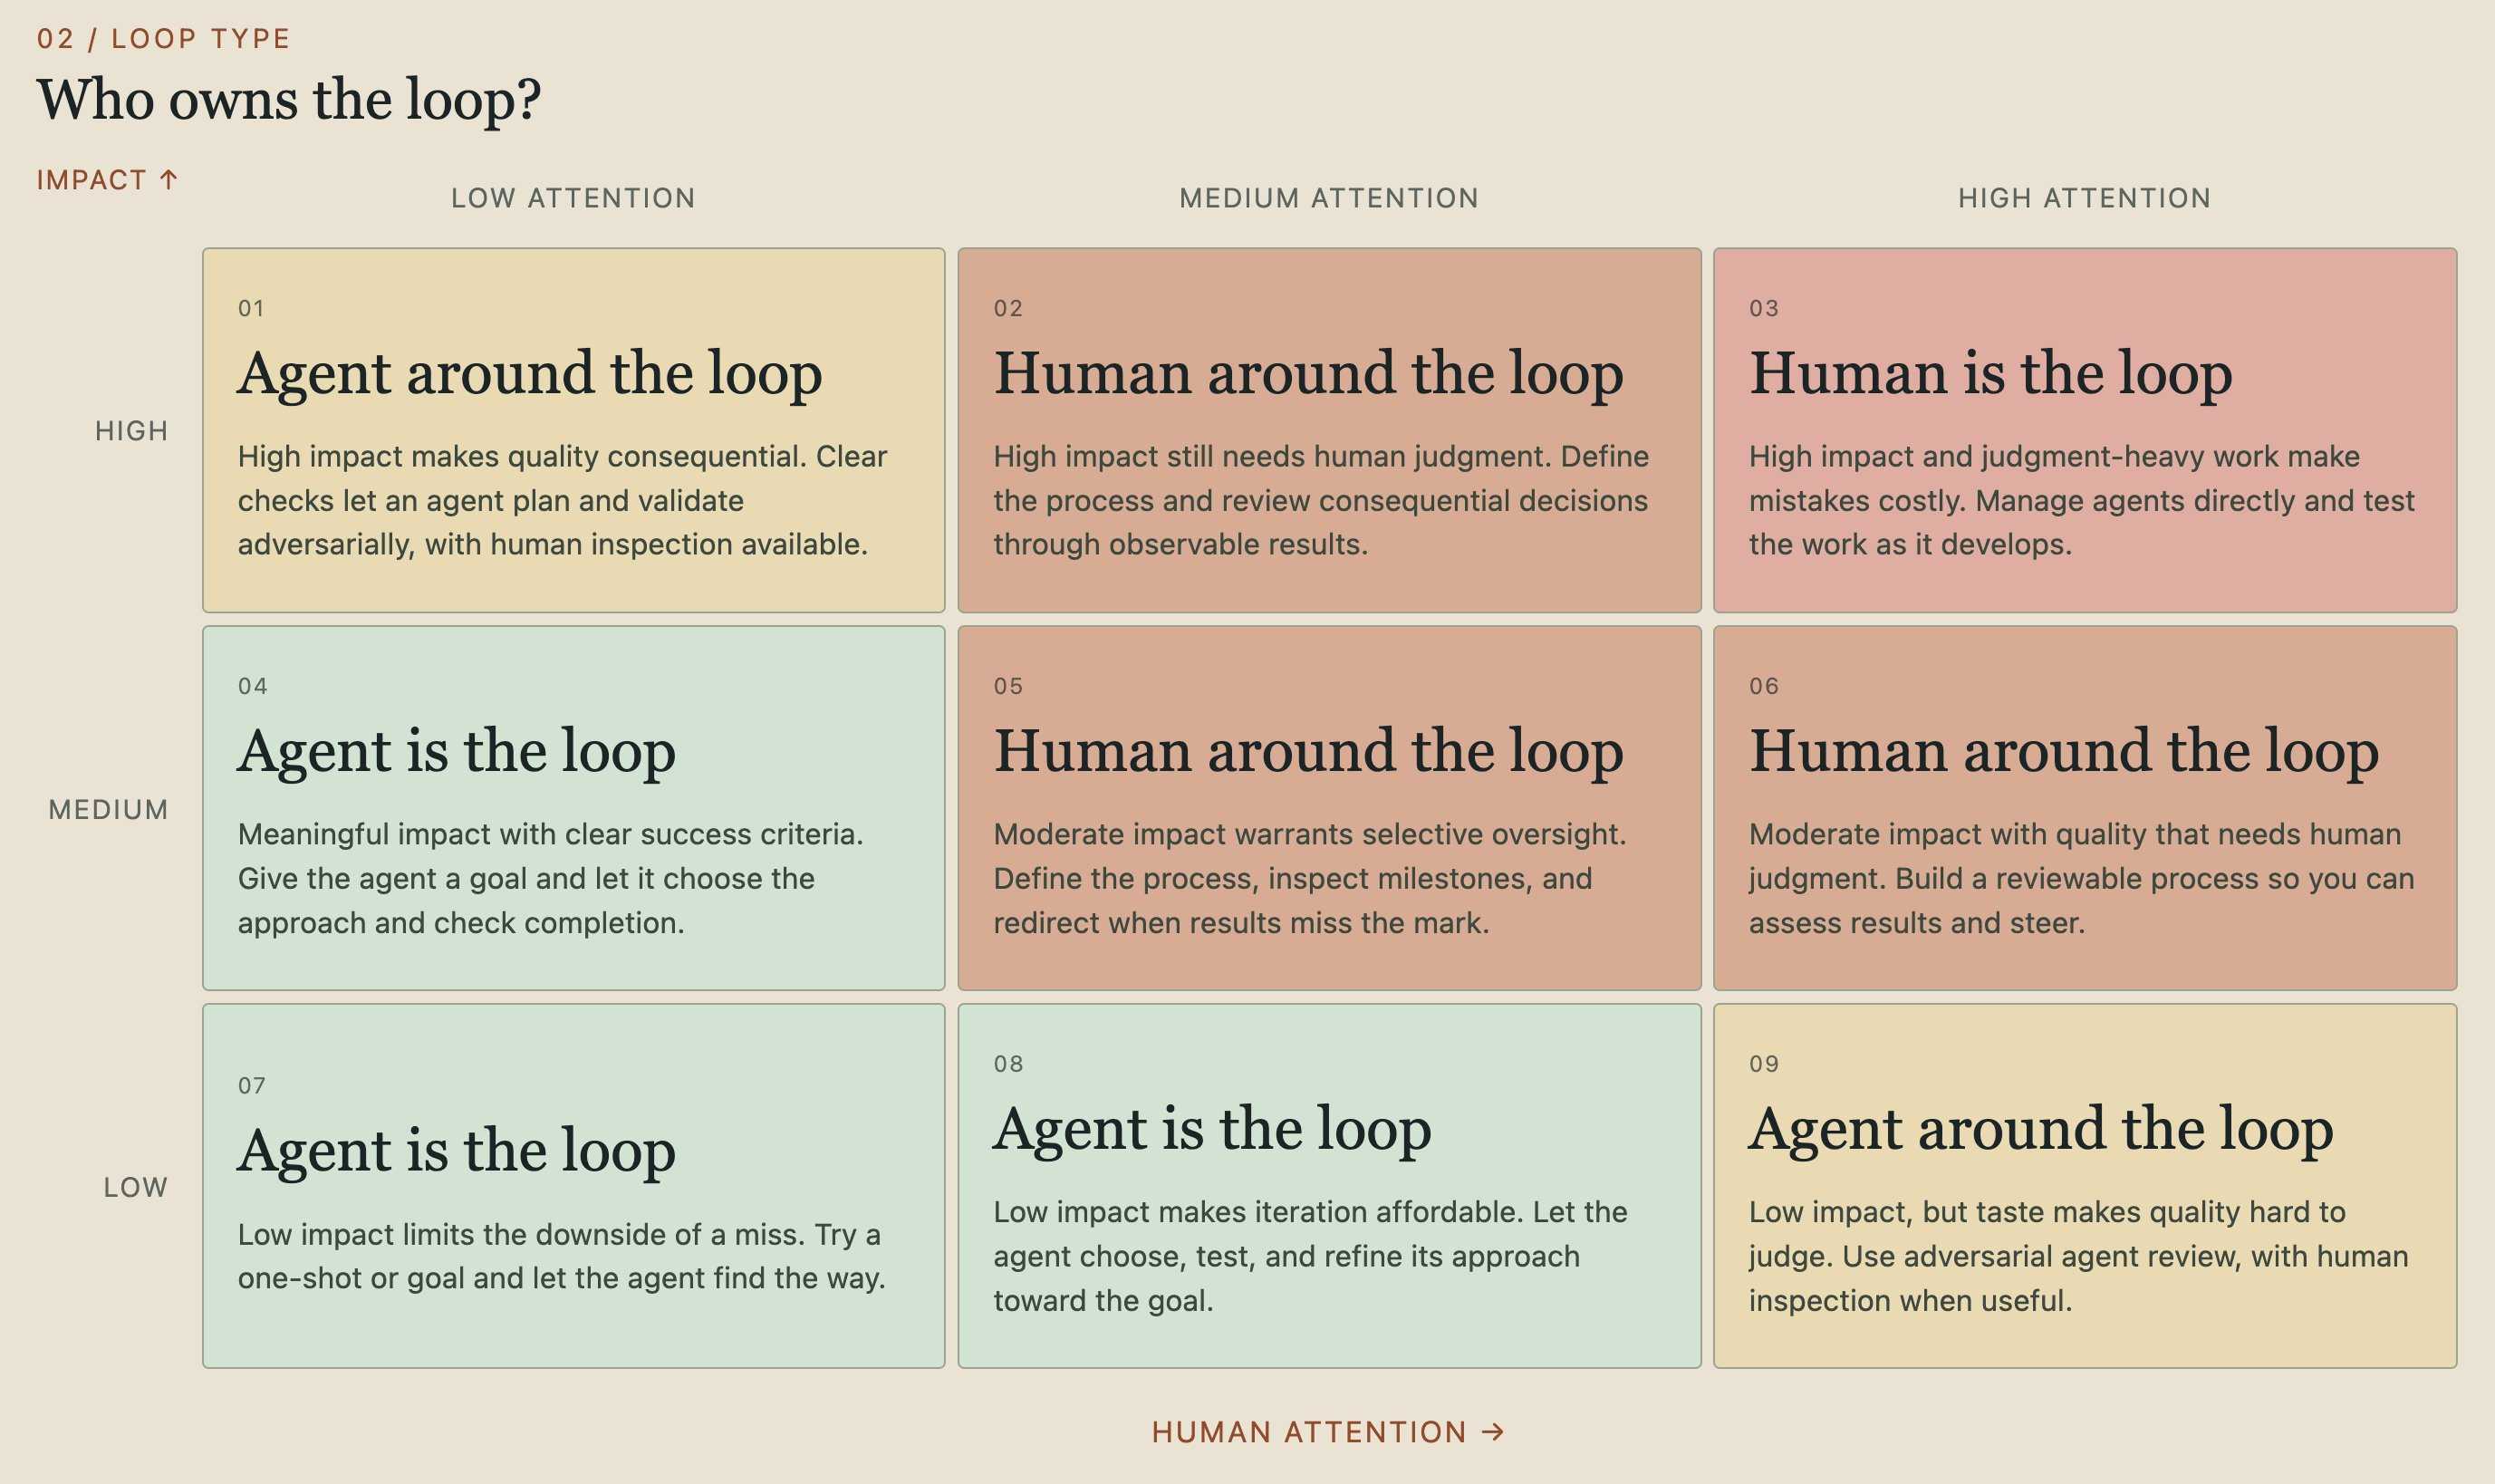Click the '08' card number
This screenshot has height=1484, width=2495.
tap(1008, 1064)
